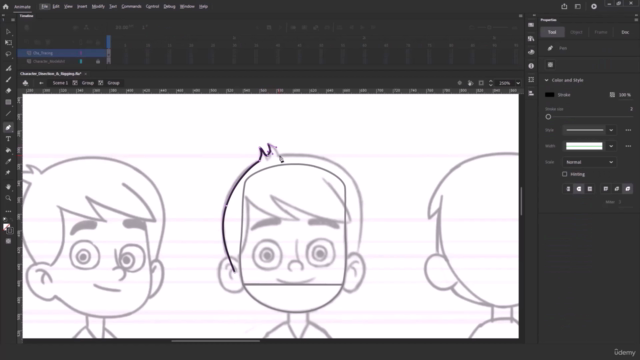Select the Fluid Brush tool
This screenshot has width=640, height=360.
point(8,68)
